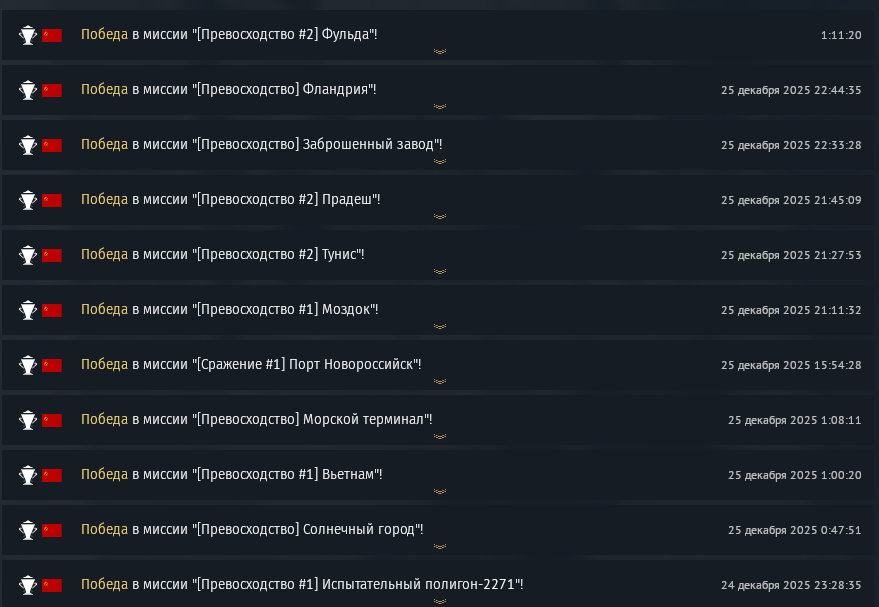Image resolution: width=879 pixels, height=607 pixels.
Task: Expand details for Солнечный город mission
Action: click(x=439, y=546)
